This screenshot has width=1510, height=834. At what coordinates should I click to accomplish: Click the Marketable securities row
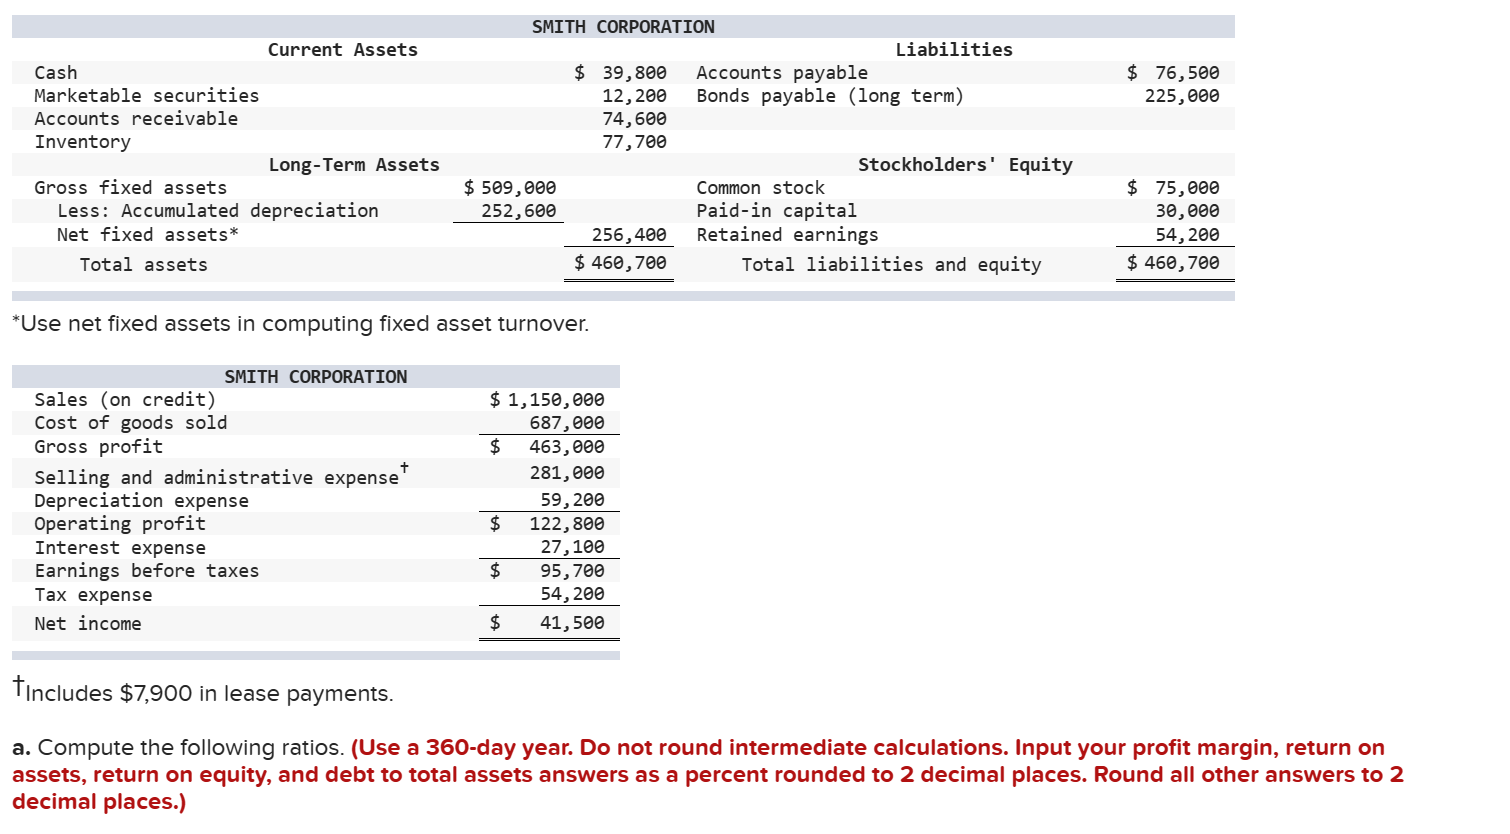tap(147, 95)
